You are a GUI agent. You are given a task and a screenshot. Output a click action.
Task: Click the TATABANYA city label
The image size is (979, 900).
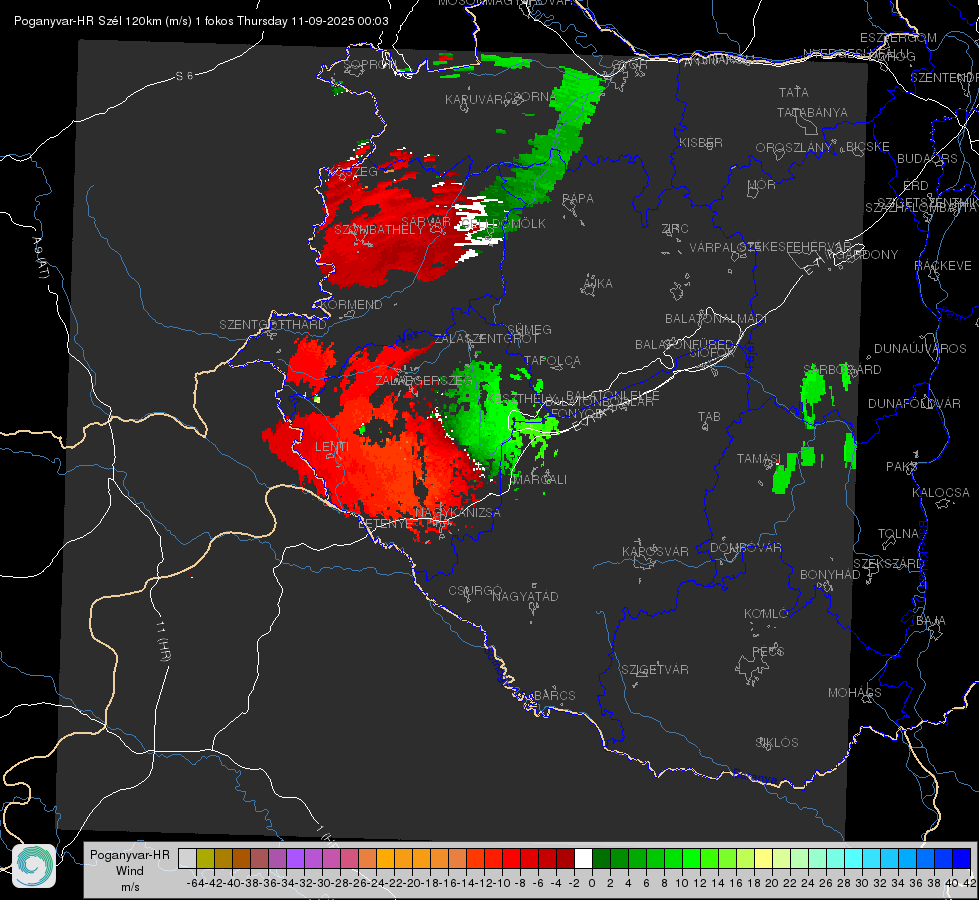pyautogui.click(x=812, y=112)
